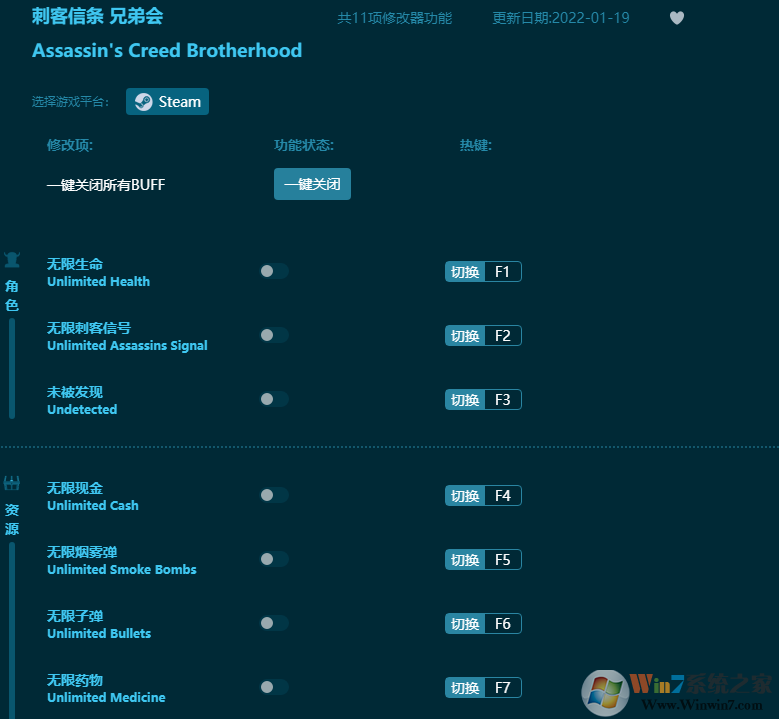Image resolution: width=779 pixels, height=719 pixels.
Task: Click the 修改项 column header
Action: tap(70, 145)
